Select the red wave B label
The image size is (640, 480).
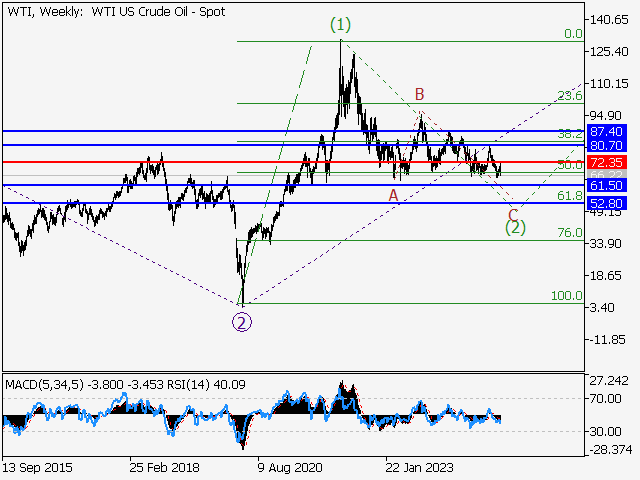pyautogui.click(x=421, y=93)
